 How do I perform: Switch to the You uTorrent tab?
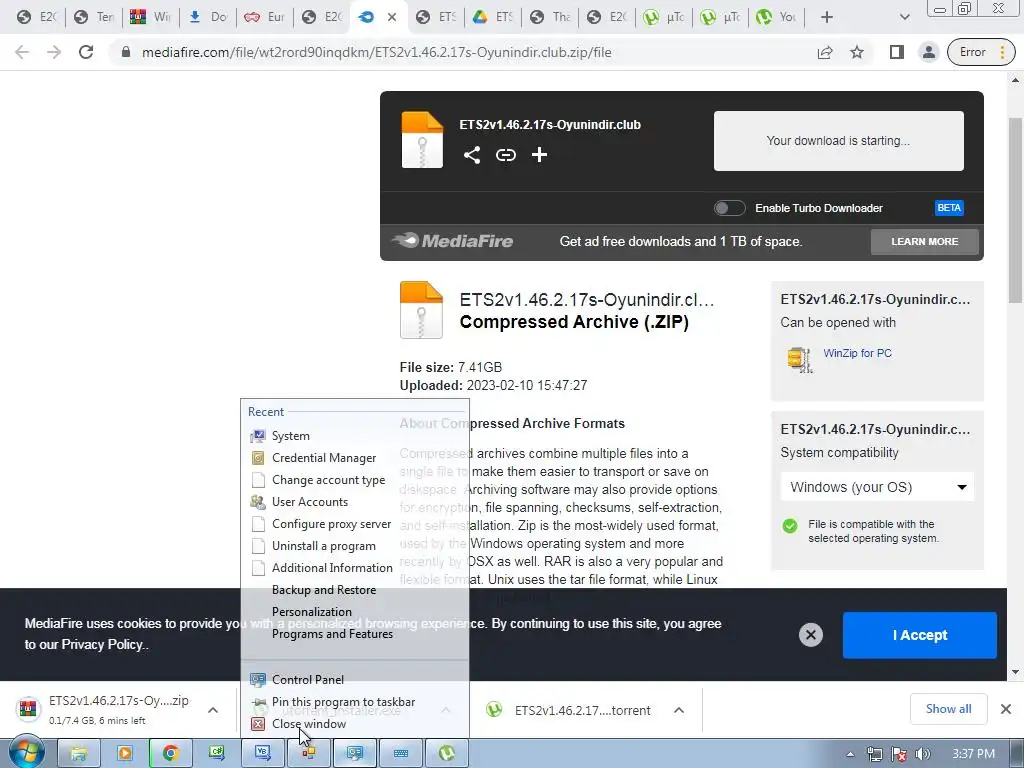(776, 17)
